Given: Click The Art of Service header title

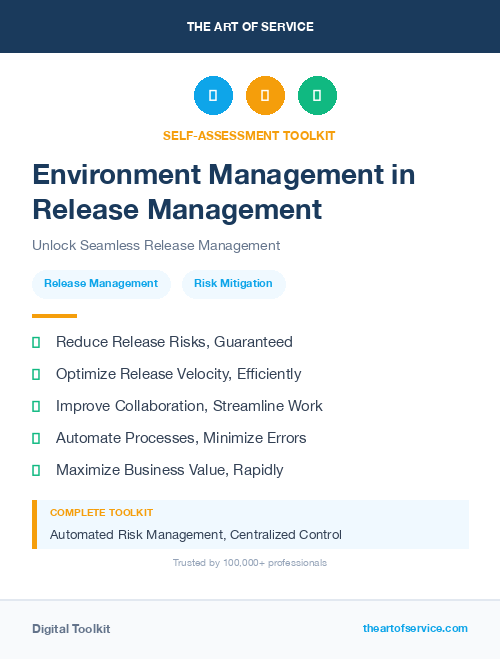Looking at the screenshot, I should click(250, 27).
